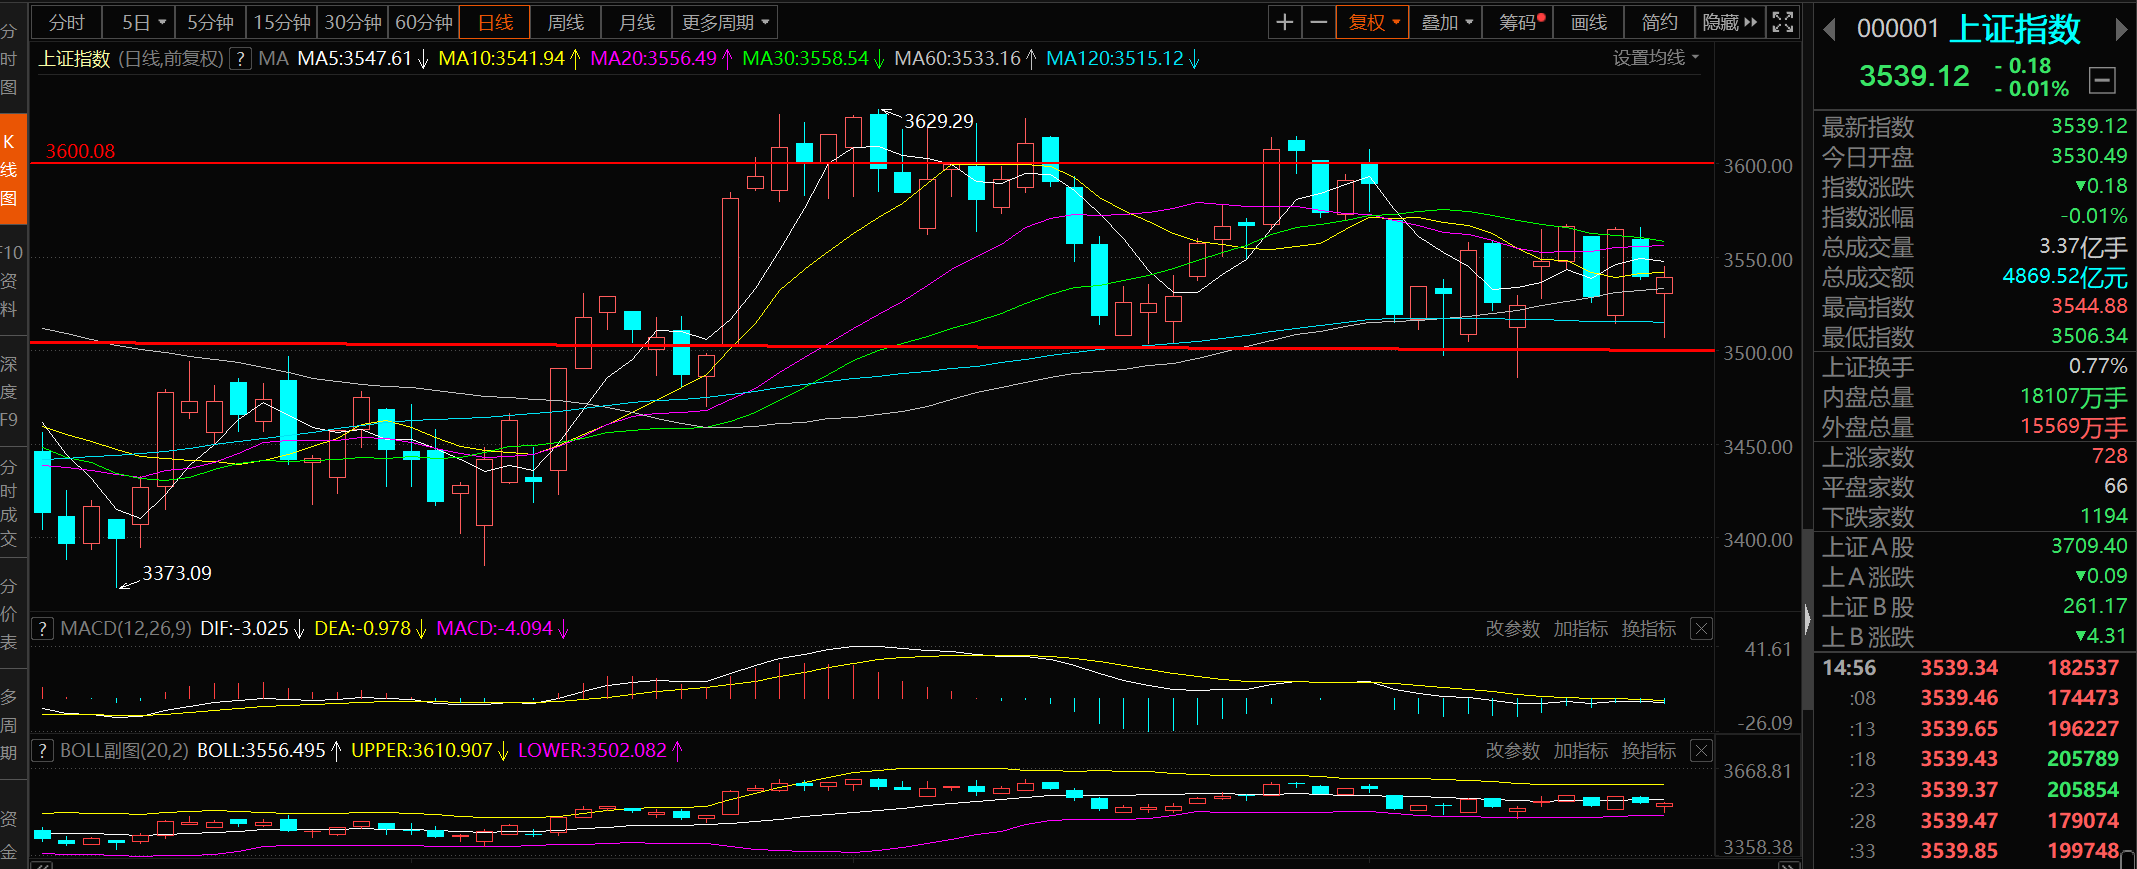Close the MACD sub-chart panel
Screen dimensions: 2137x869
click(1701, 629)
